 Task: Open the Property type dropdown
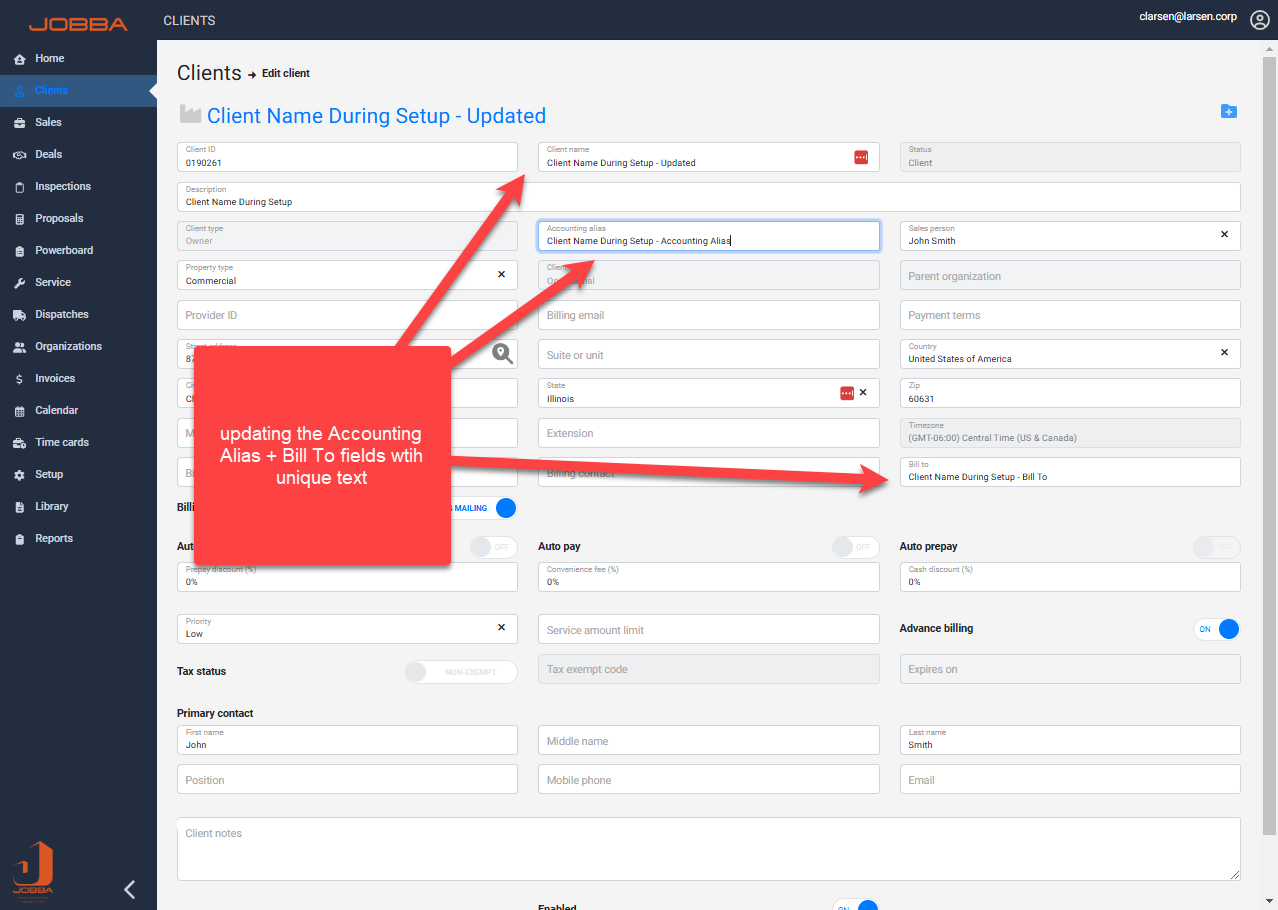(x=340, y=275)
